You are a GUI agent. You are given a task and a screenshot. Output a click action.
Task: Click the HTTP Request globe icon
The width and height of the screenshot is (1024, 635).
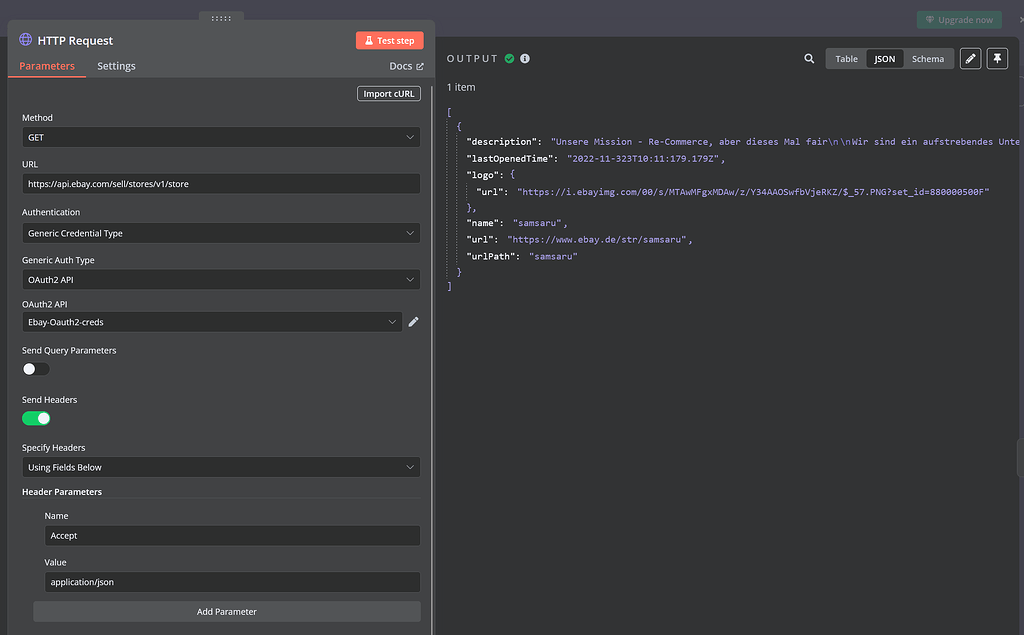tap(24, 40)
